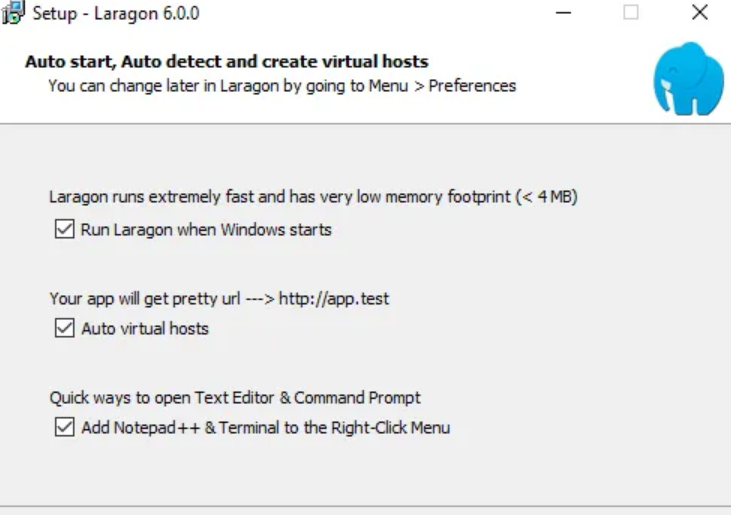This screenshot has width=731, height=515.
Task: Click the 'Auto virtual hosts' label text
Action: 145,328
